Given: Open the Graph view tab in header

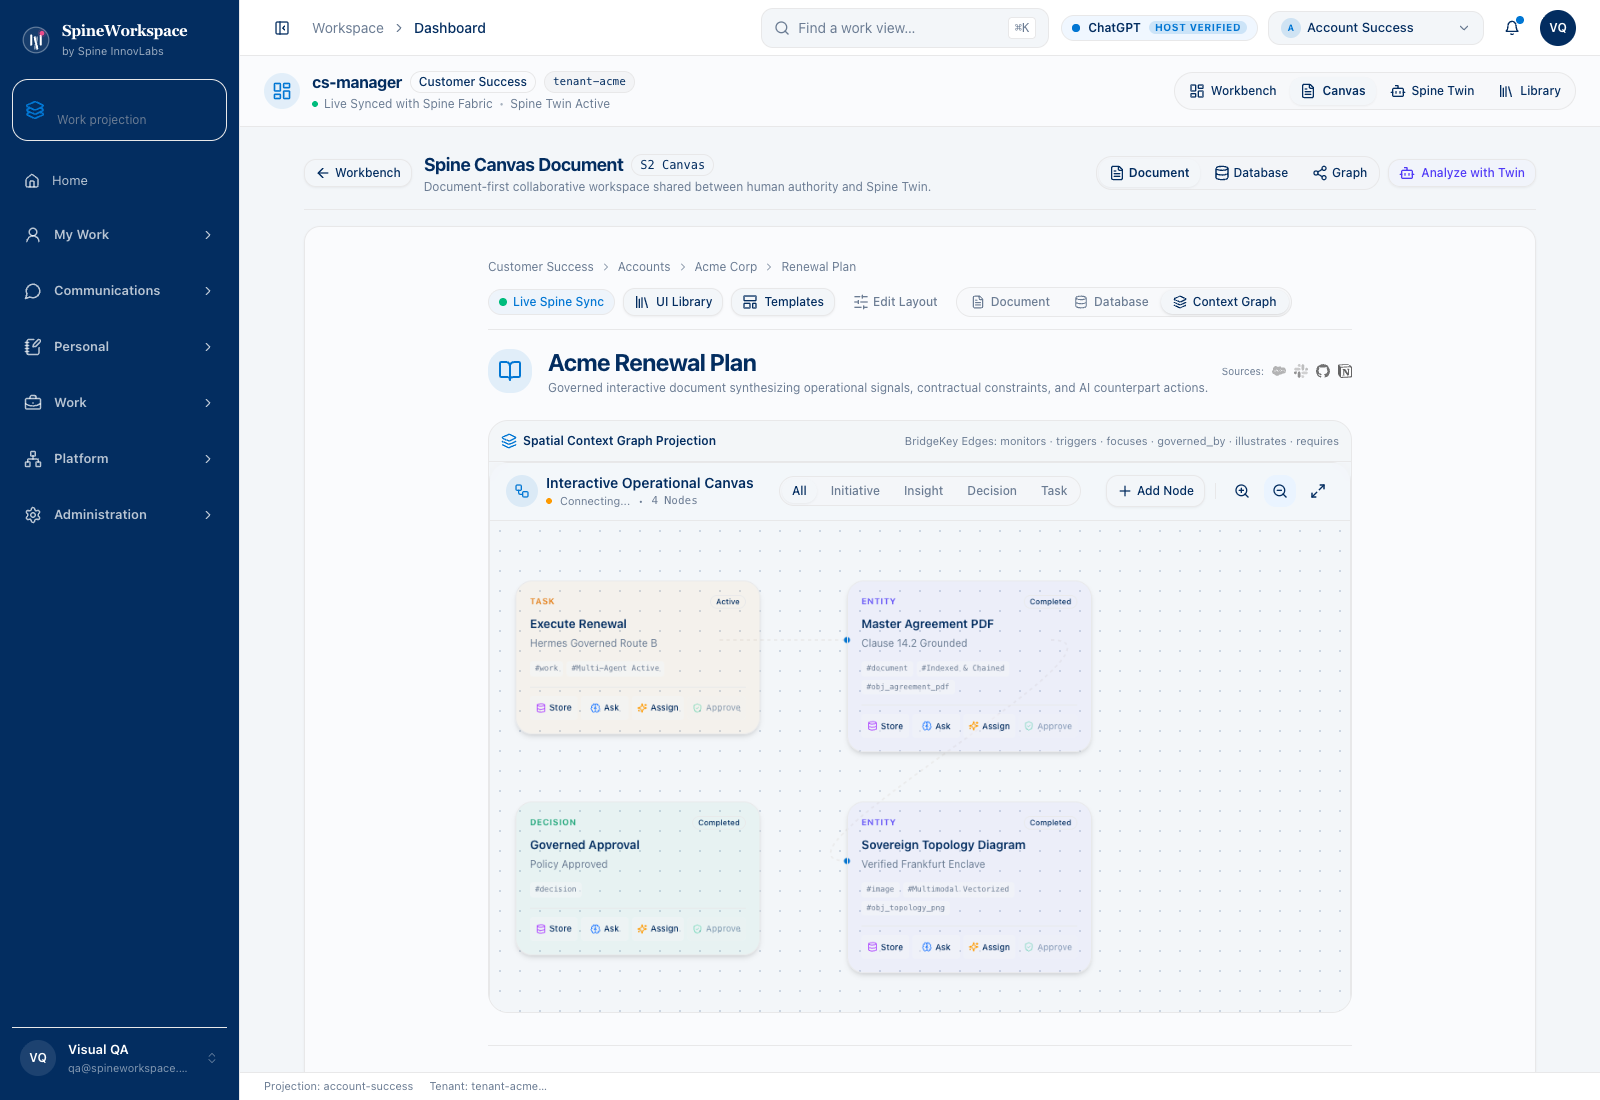Looking at the screenshot, I should 1340,173.
